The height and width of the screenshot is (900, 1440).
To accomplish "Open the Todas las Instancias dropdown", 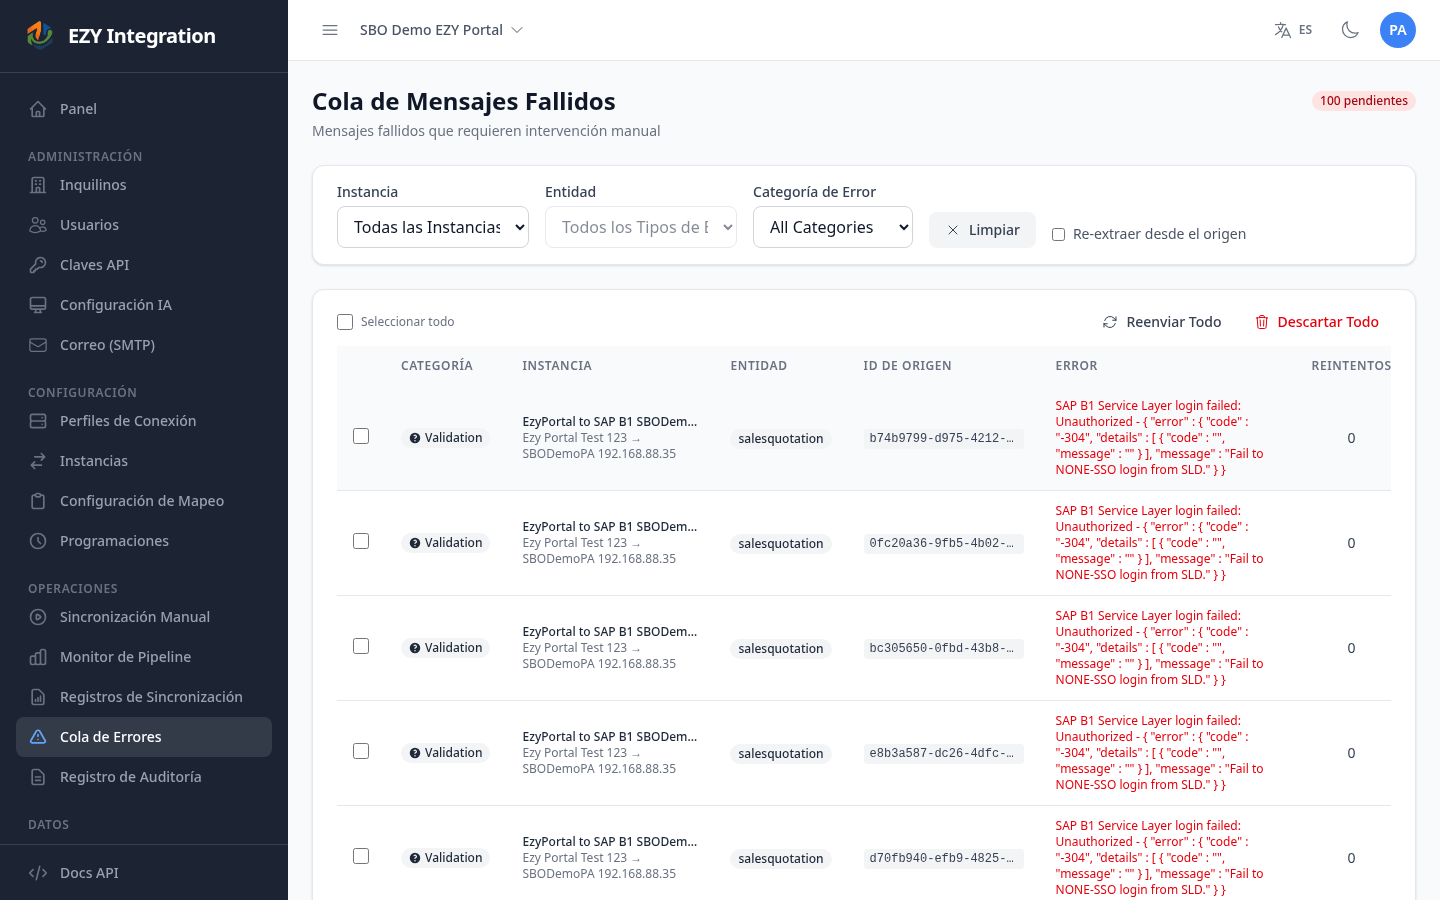I will 433,227.
